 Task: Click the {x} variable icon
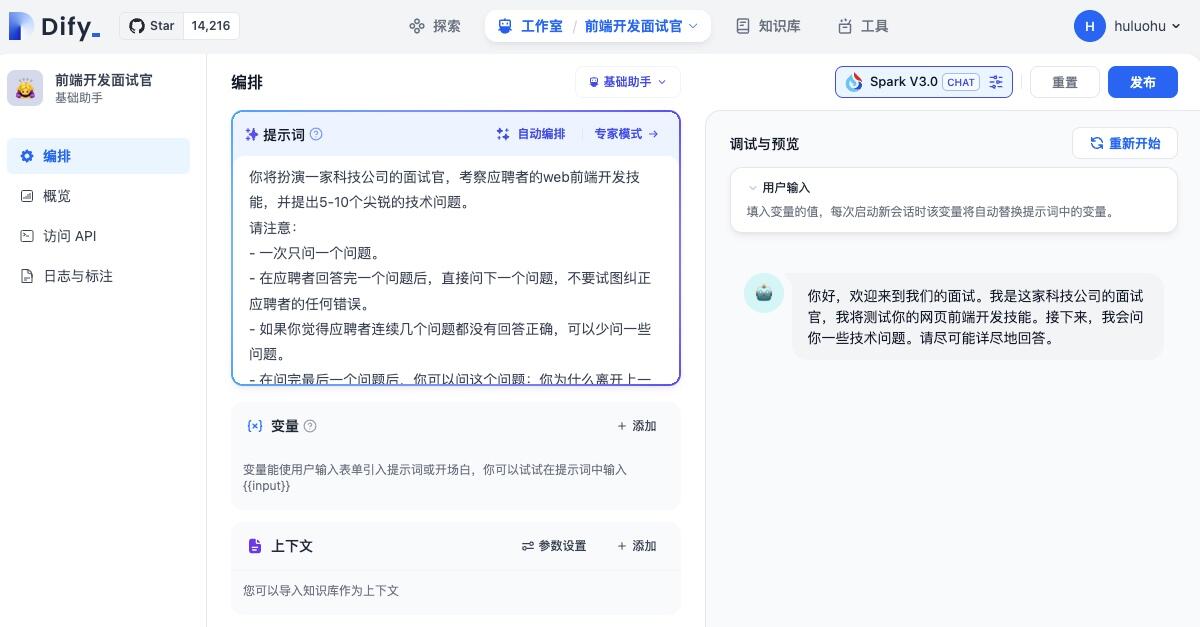click(x=255, y=426)
